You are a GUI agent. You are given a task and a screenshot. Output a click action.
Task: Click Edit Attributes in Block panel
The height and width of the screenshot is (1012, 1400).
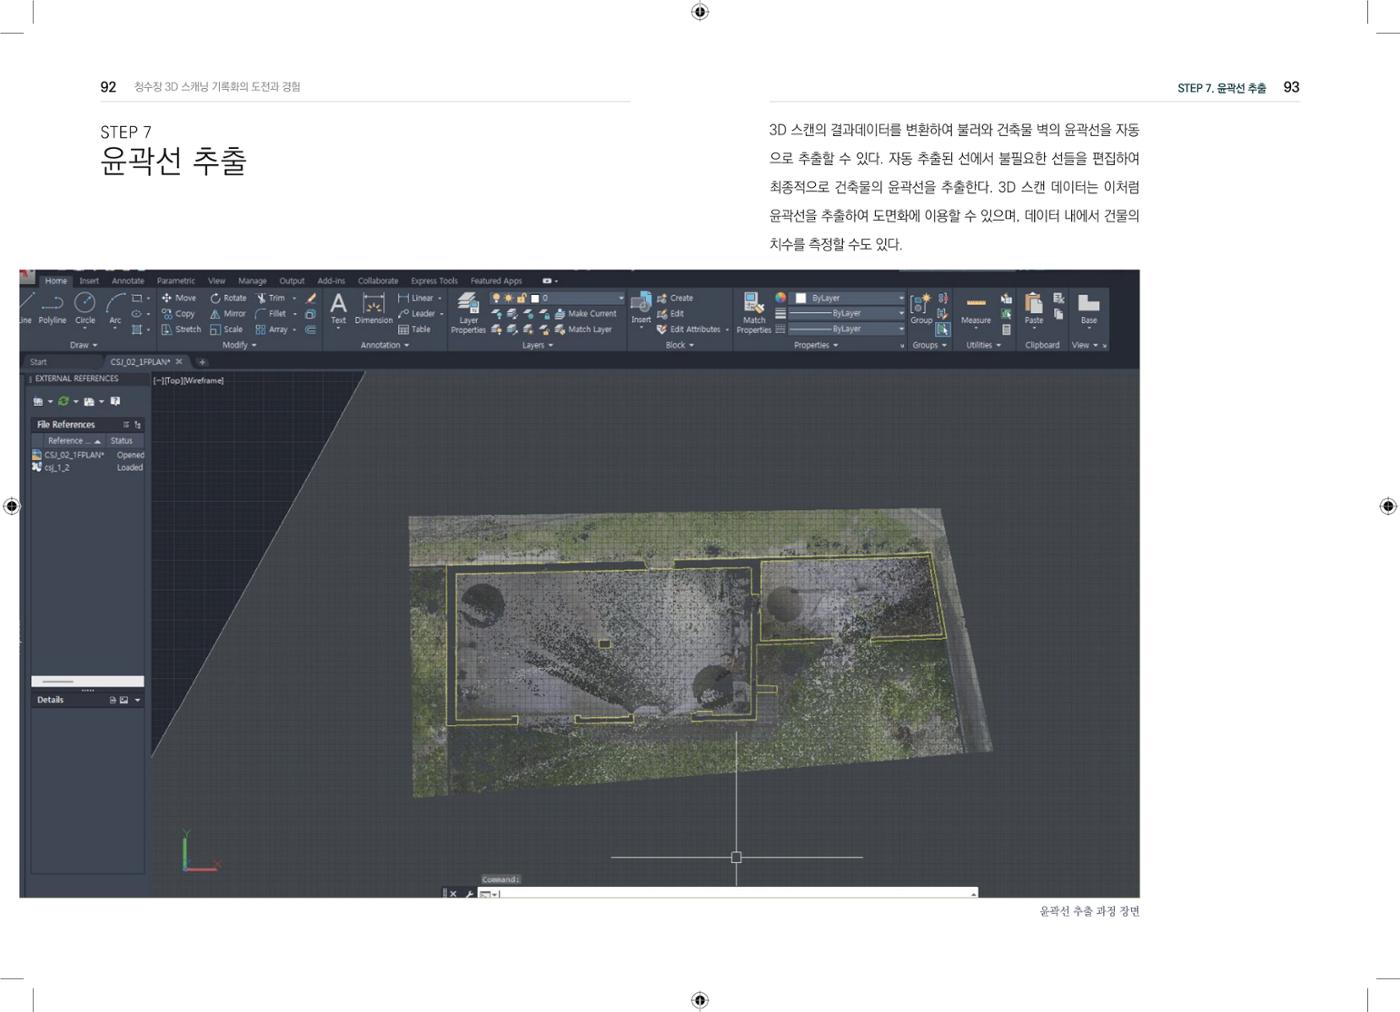[x=688, y=329]
